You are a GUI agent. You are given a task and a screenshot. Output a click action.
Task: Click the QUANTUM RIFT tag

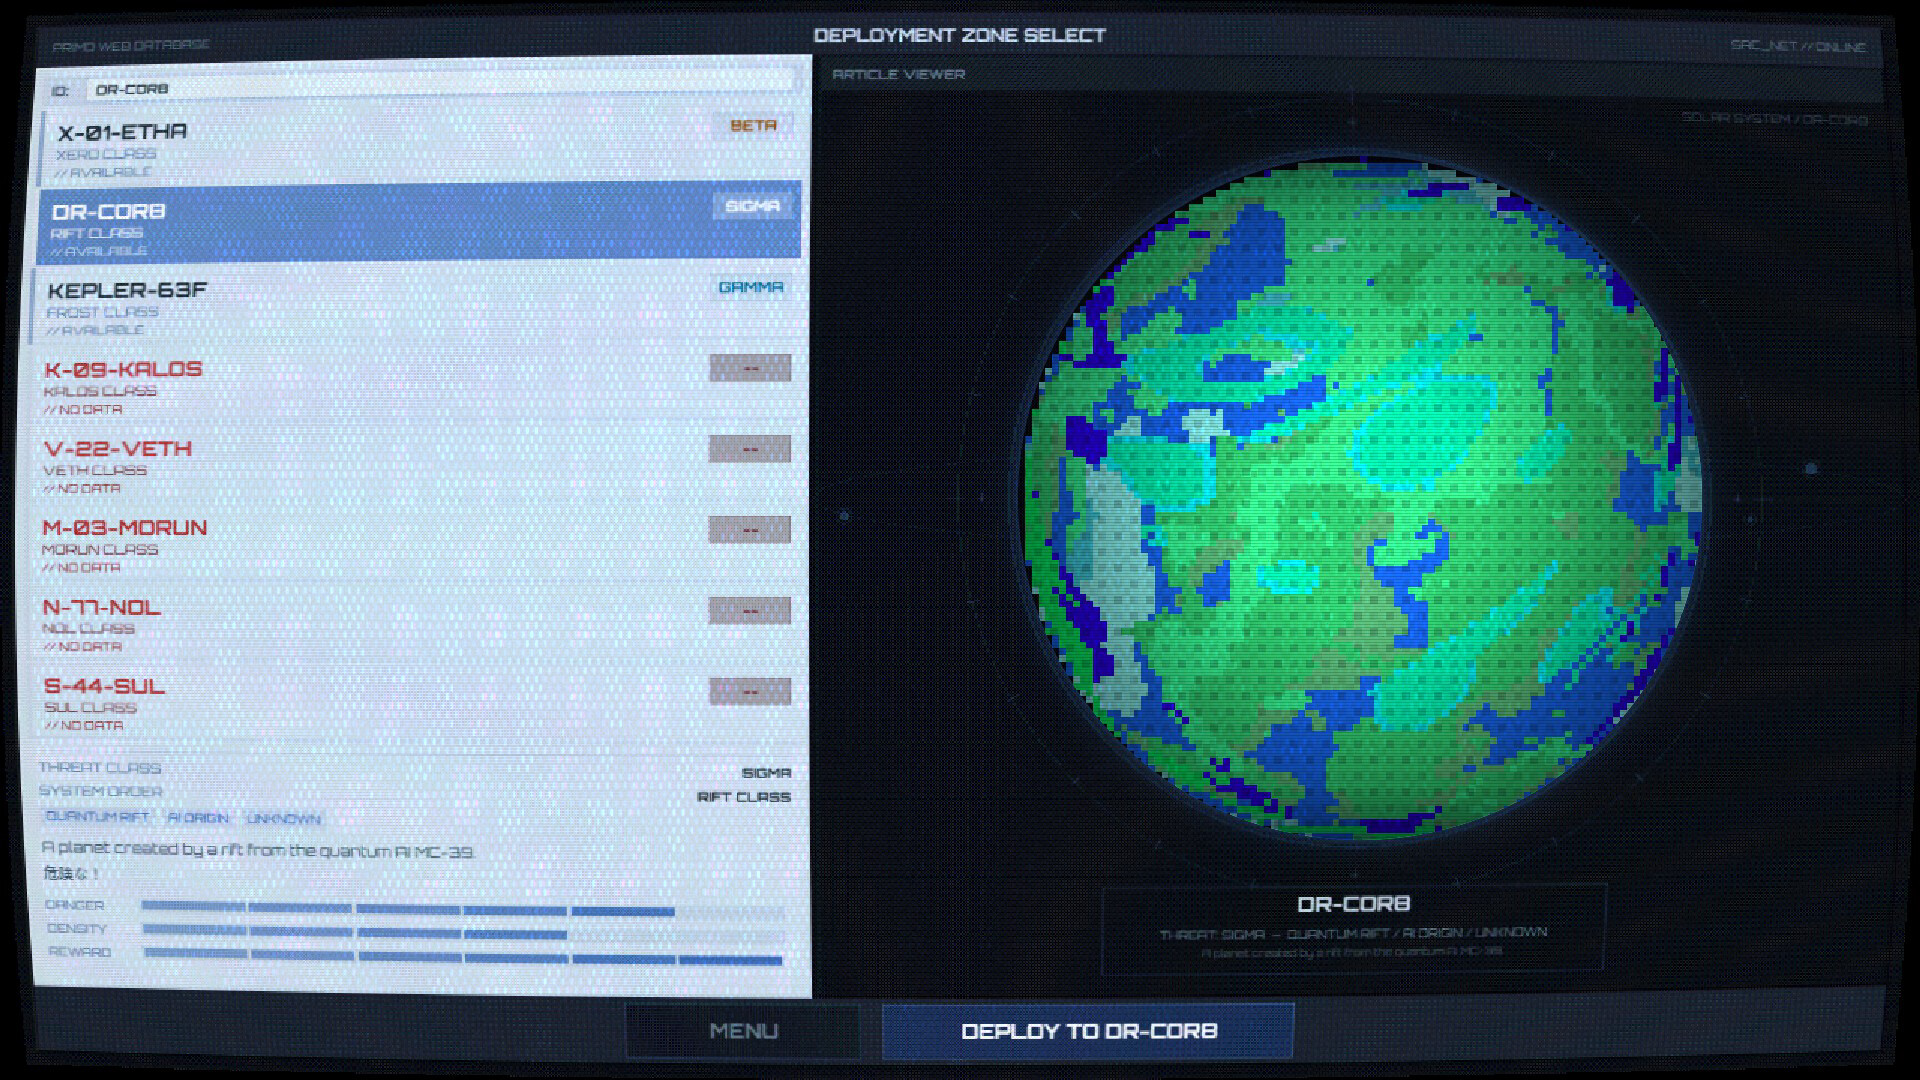coord(97,816)
